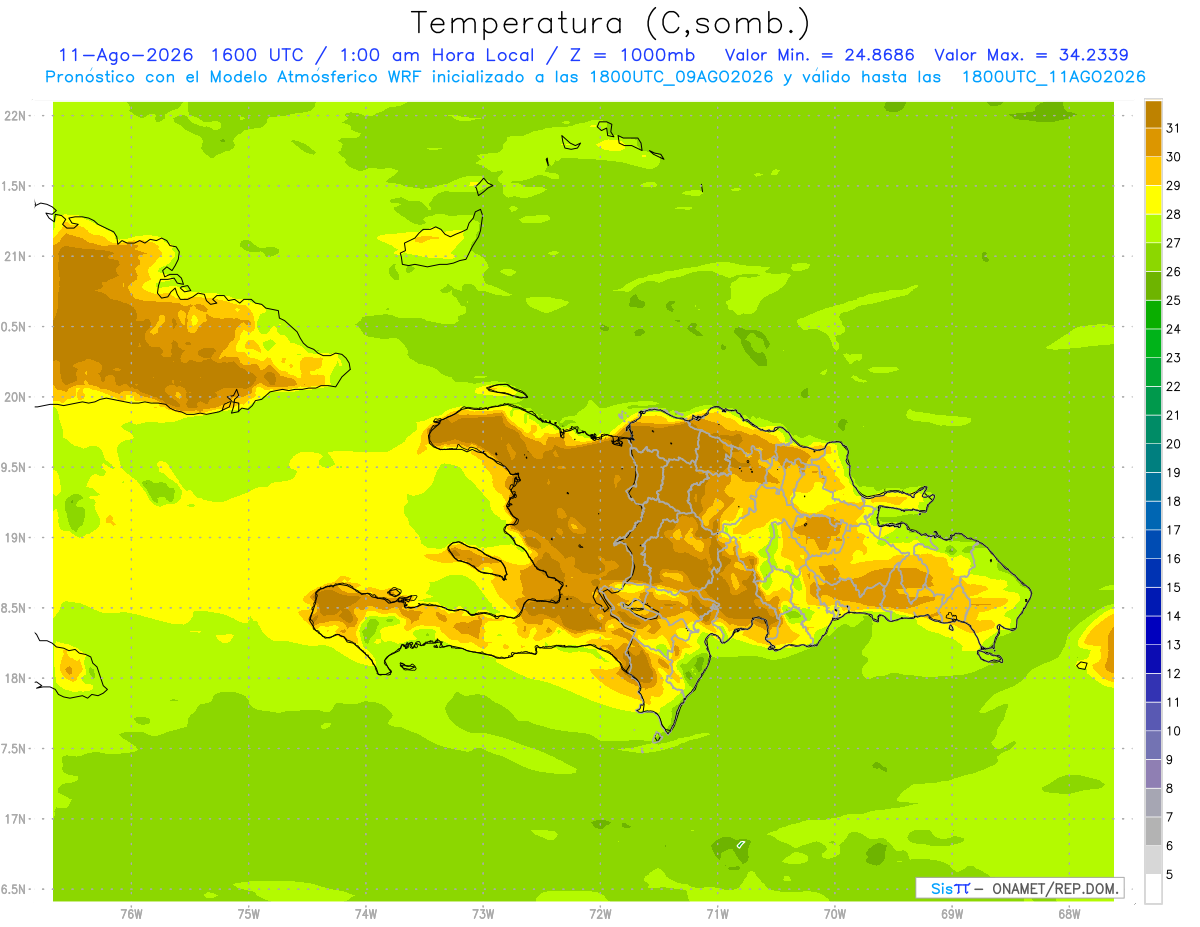Click the '20' value on color scale
1200x927 pixels.
click(1173, 444)
